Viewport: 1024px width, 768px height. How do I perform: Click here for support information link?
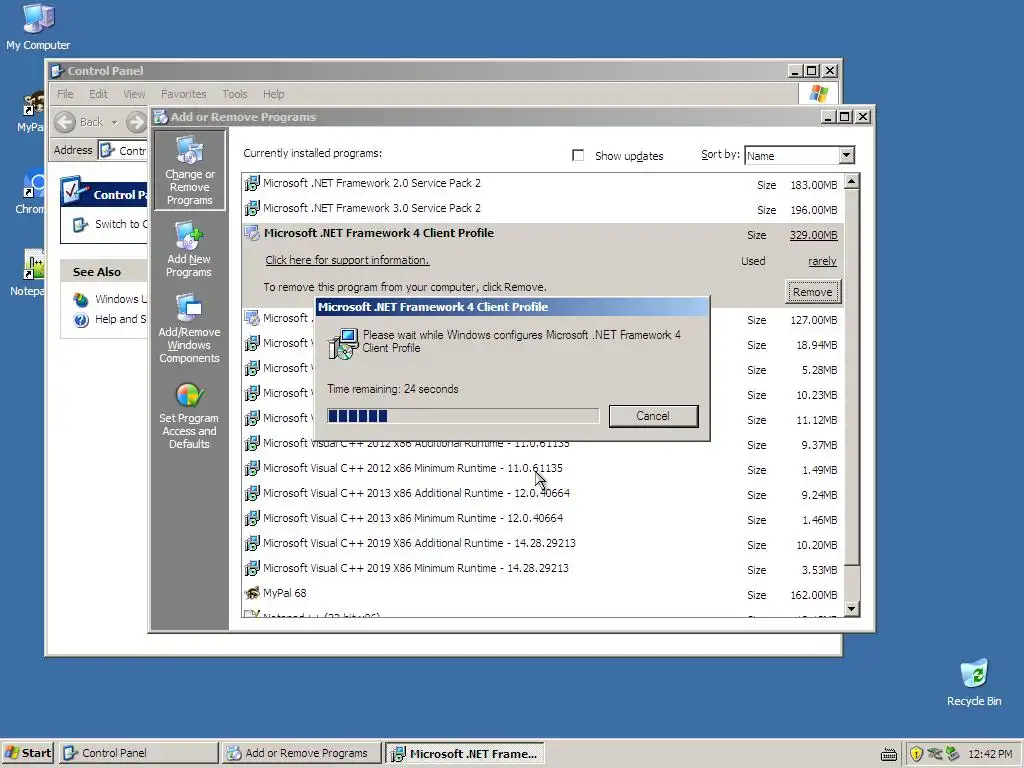pyautogui.click(x=347, y=260)
